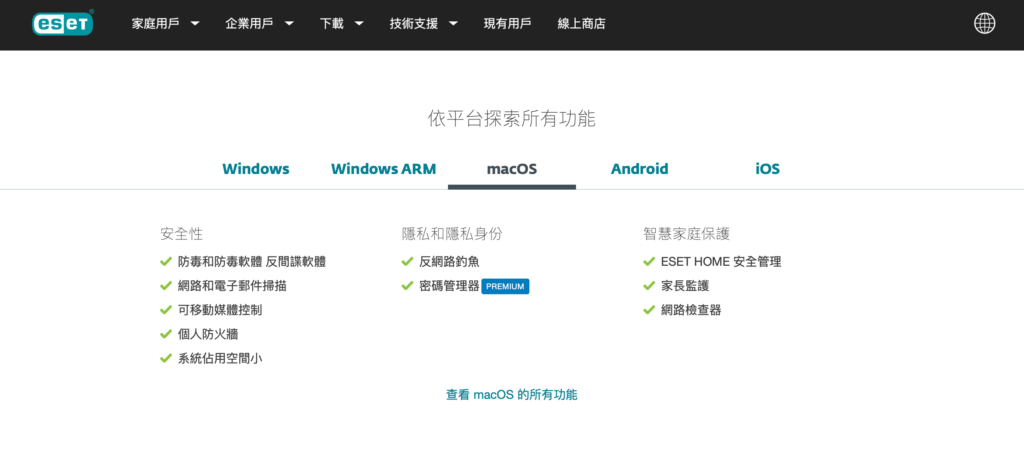Viewport: 1024px width, 449px height.
Task: Click the checkmark beside 網路和電子郵件掃描
Action: [166, 286]
